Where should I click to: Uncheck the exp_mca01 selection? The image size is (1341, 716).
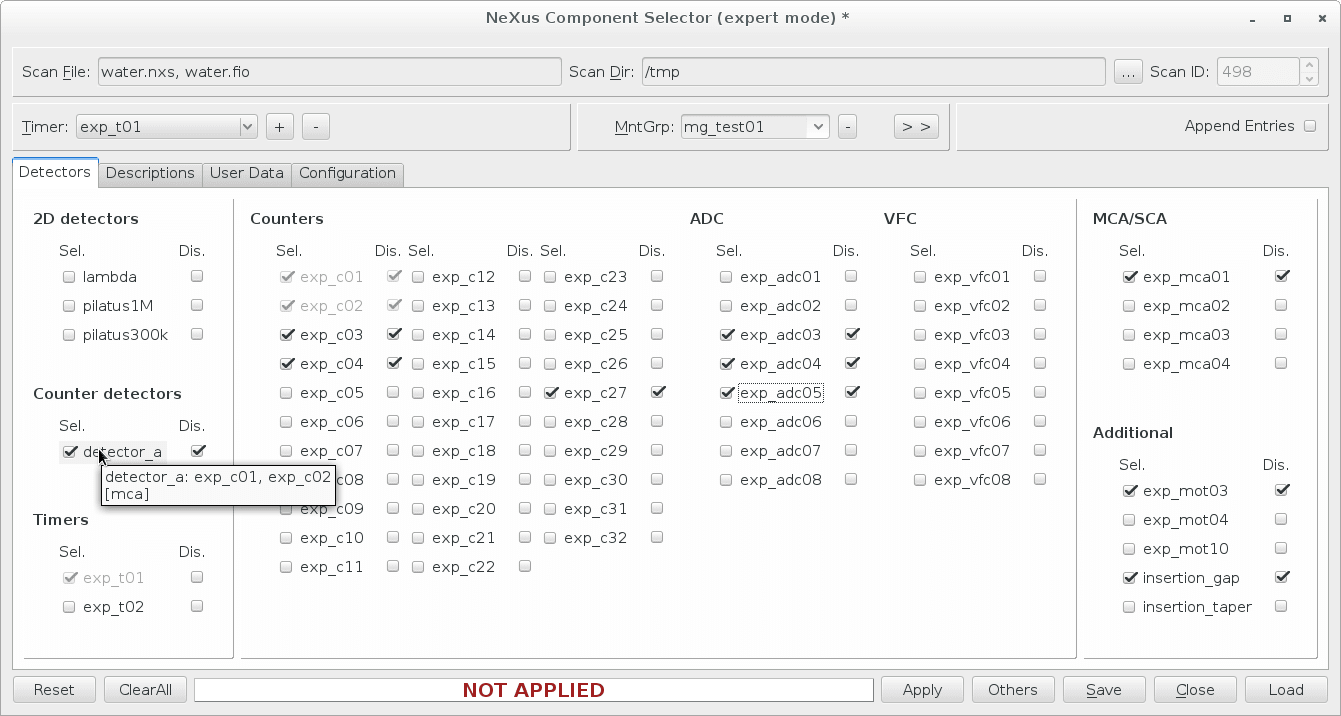click(x=1130, y=277)
